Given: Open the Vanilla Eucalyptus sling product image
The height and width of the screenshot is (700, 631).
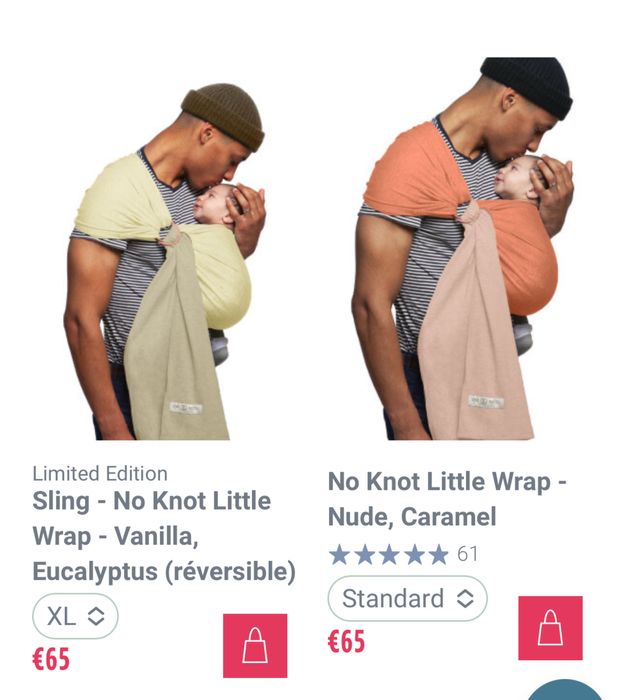Looking at the screenshot, I should click(164, 262).
